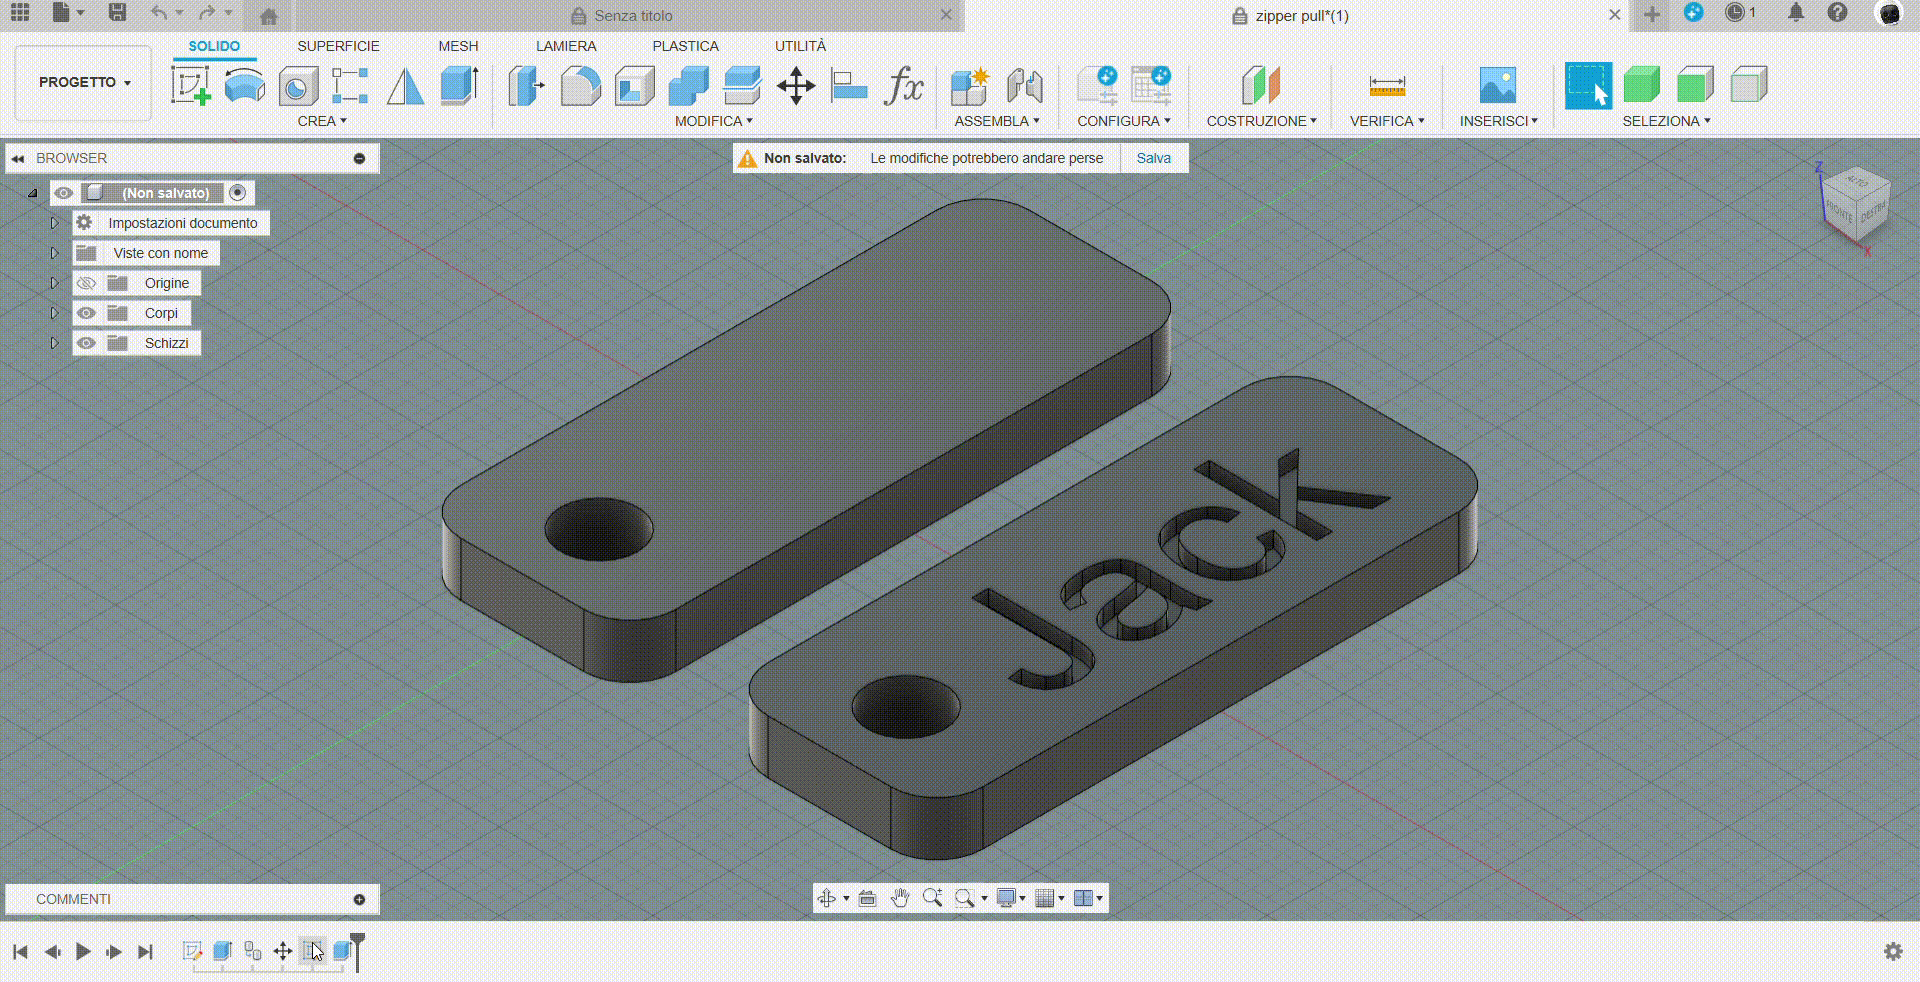Click the Shell tool icon
This screenshot has width=1920, height=982.
(634, 86)
